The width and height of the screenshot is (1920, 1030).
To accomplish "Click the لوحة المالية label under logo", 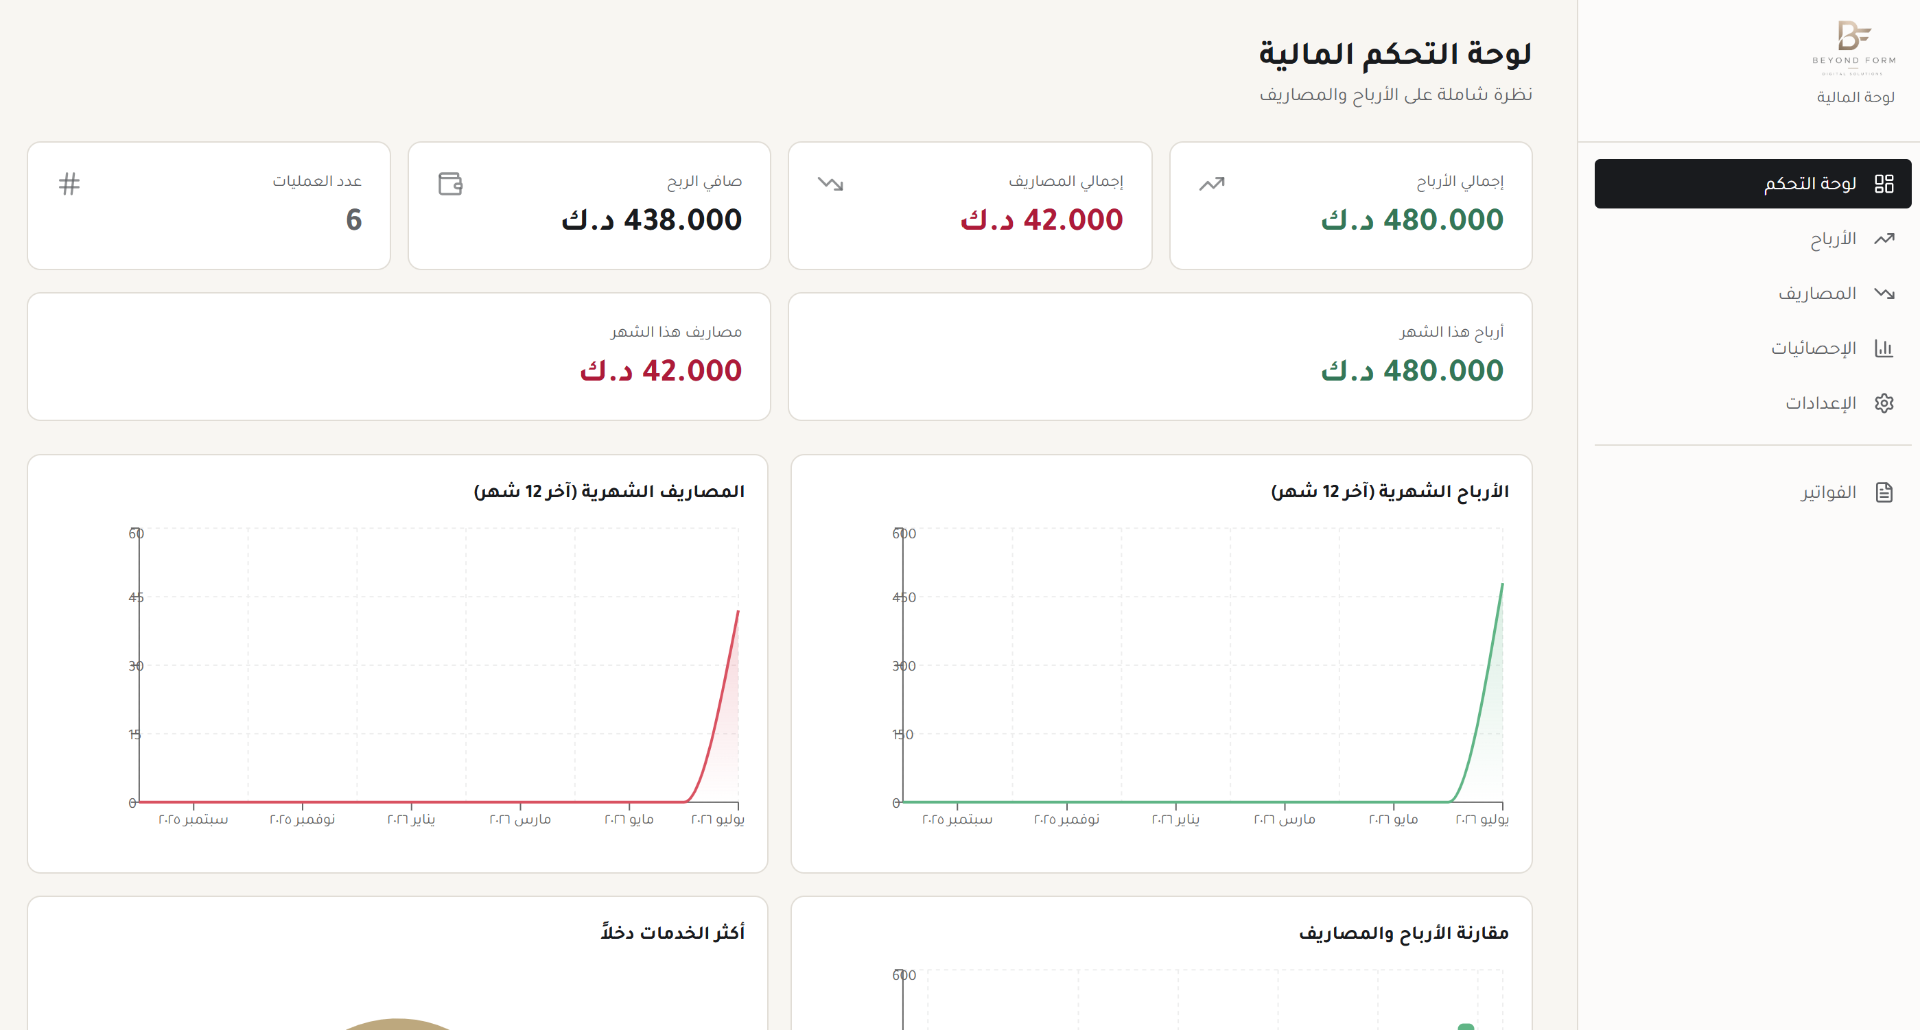I will tap(1855, 97).
